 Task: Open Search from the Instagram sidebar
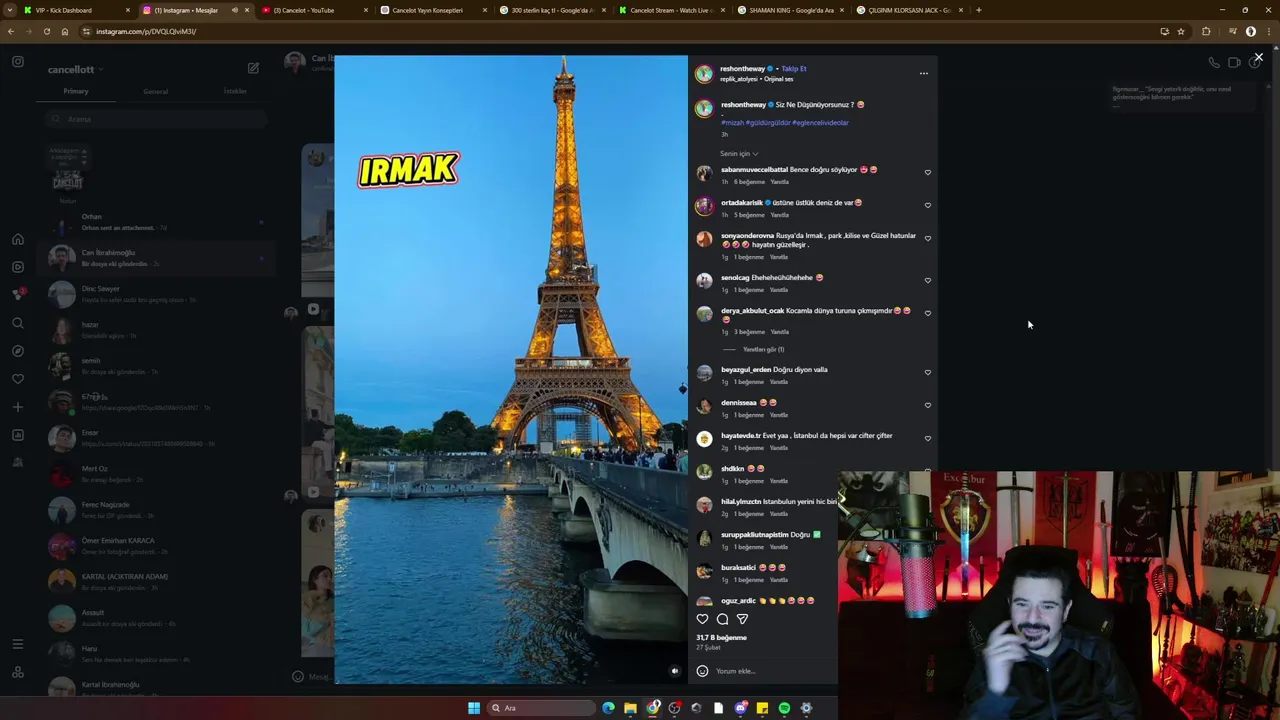tap(18, 323)
